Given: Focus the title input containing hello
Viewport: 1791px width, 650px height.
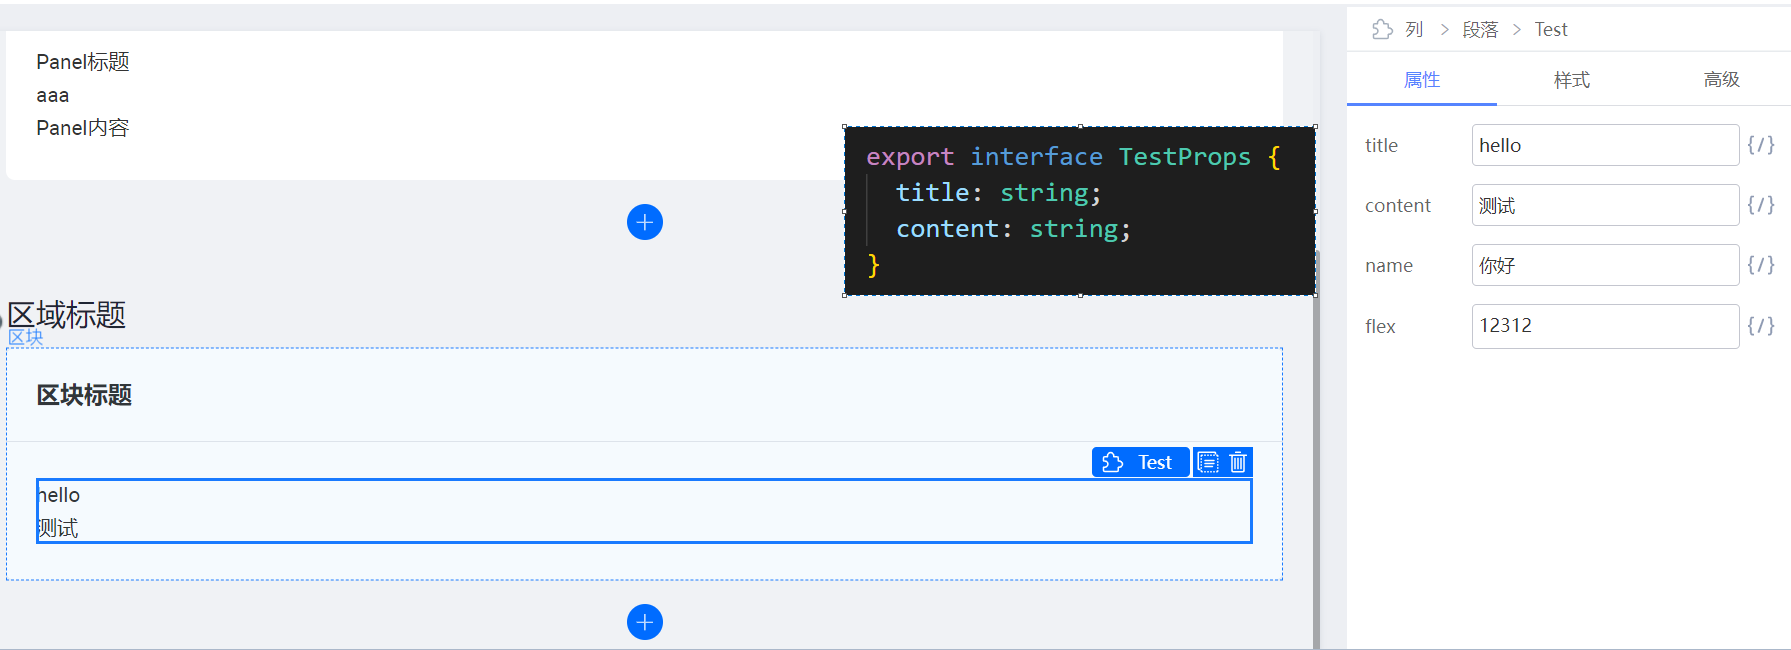Looking at the screenshot, I should (1605, 145).
